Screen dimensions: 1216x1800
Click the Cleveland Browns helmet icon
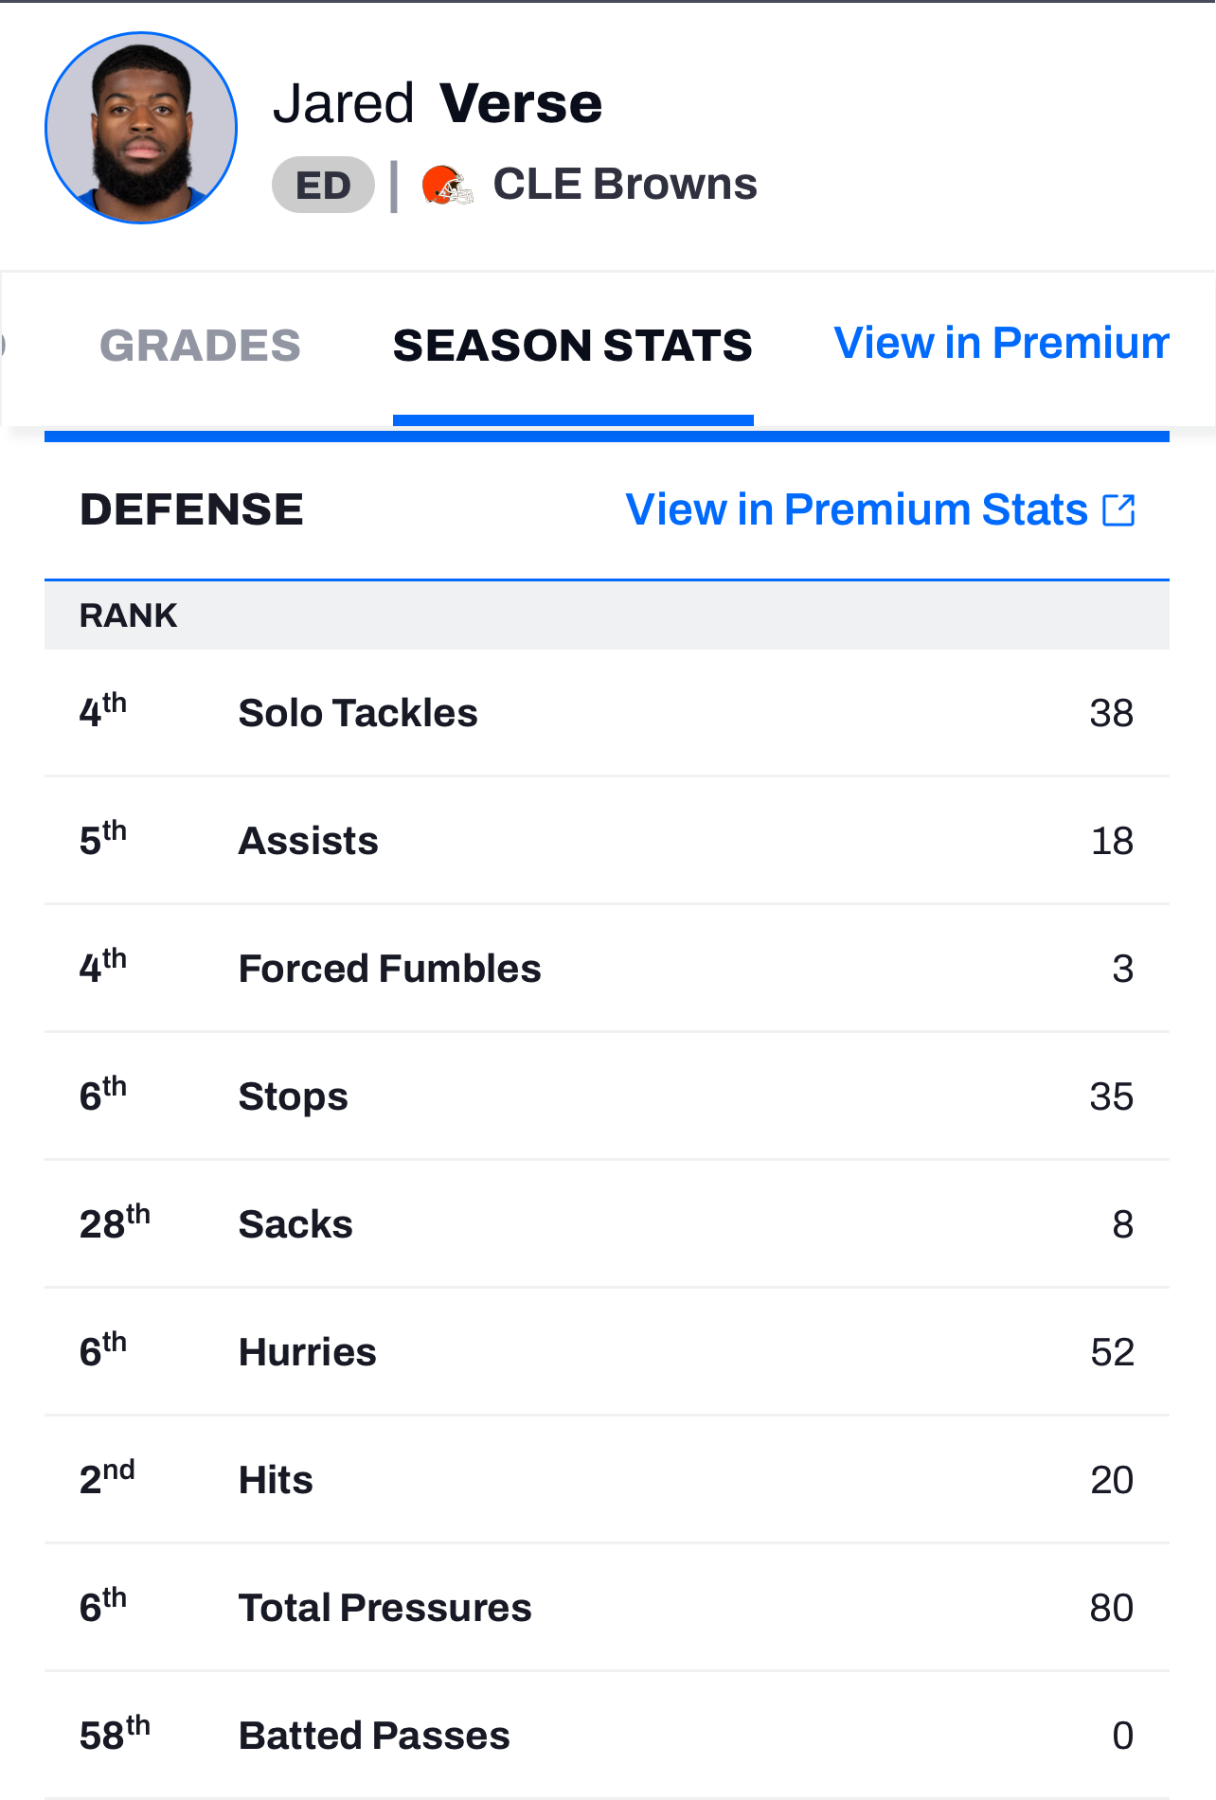click(x=447, y=186)
